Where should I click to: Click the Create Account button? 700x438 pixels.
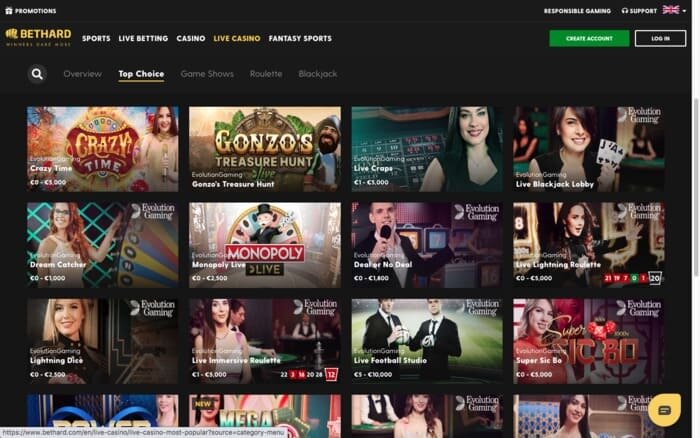[589, 38]
